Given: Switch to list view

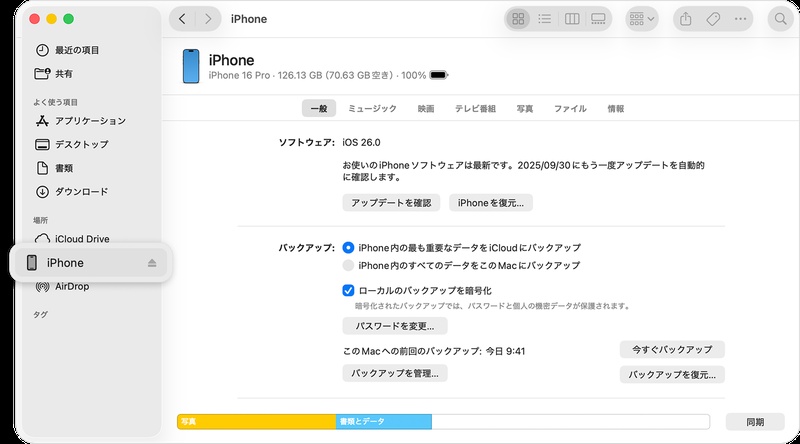Looking at the screenshot, I should 544,19.
